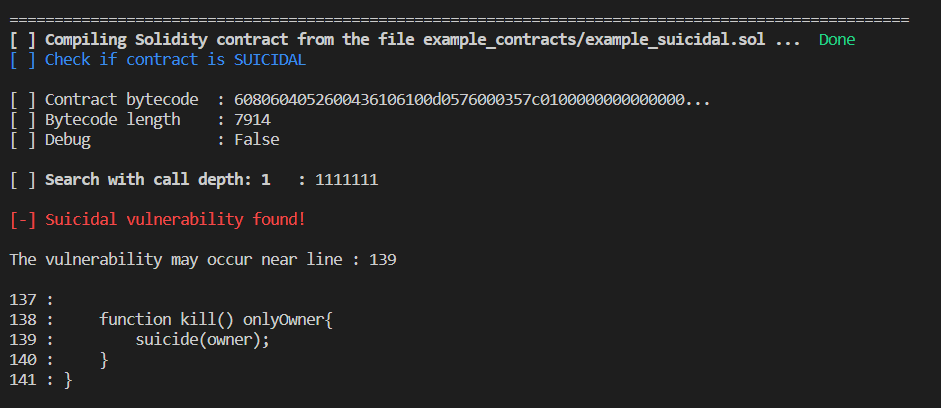Screen dimensions: 941x408
Task: Click the number 1111111 after call depth
Action: 346,180
